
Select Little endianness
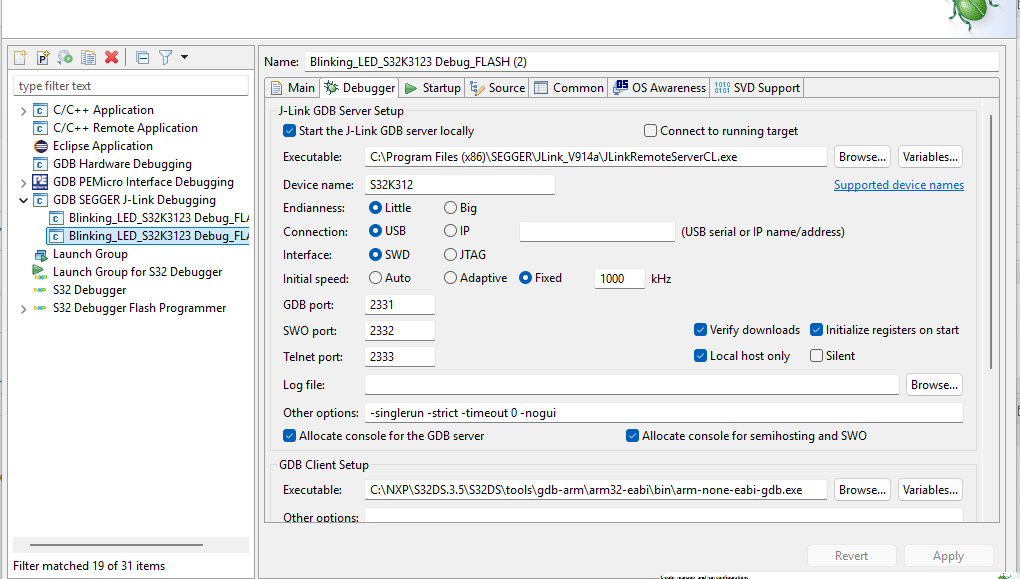pyautogui.click(x=375, y=208)
